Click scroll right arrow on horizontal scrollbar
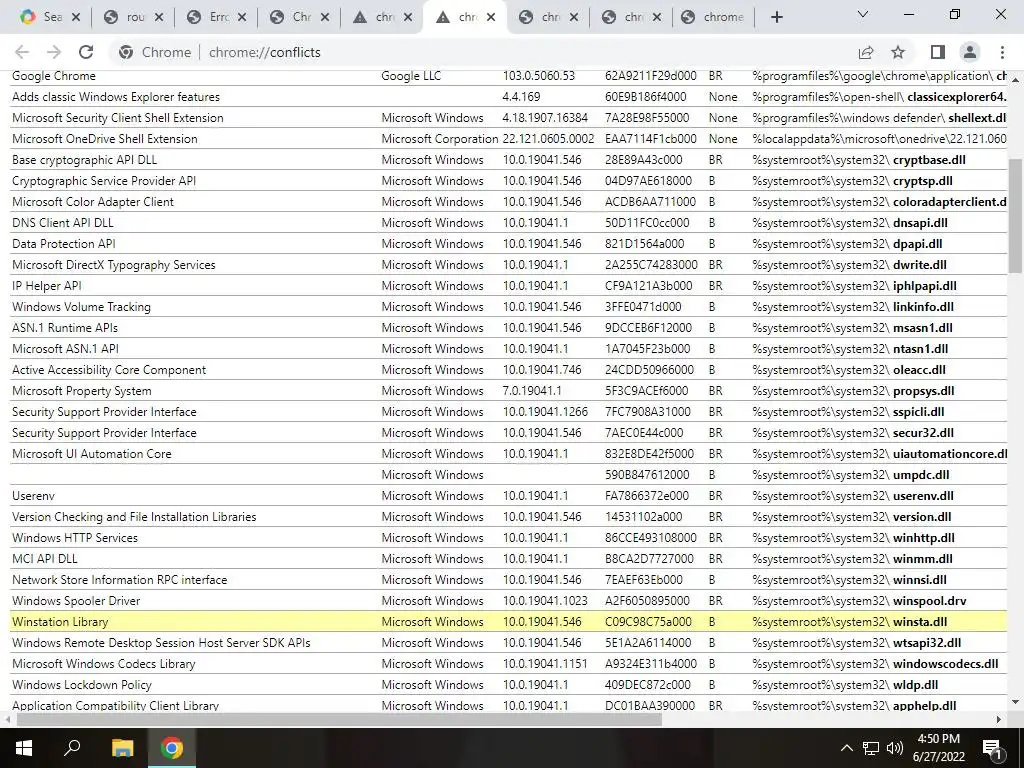Viewport: 1024px width, 768px height. 999,719
